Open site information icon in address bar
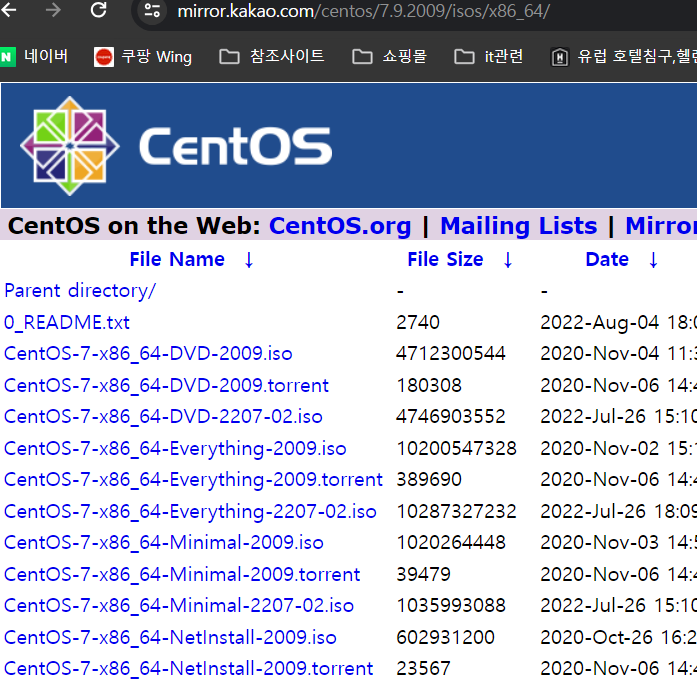This screenshot has height=681, width=697. tap(152, 10)
